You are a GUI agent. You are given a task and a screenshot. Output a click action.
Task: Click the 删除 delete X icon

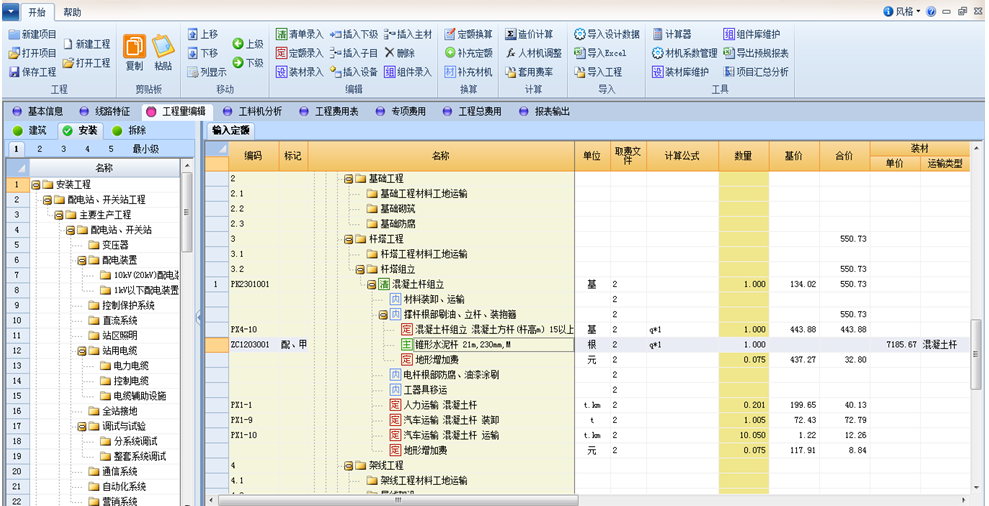click(x=389, y=53)
